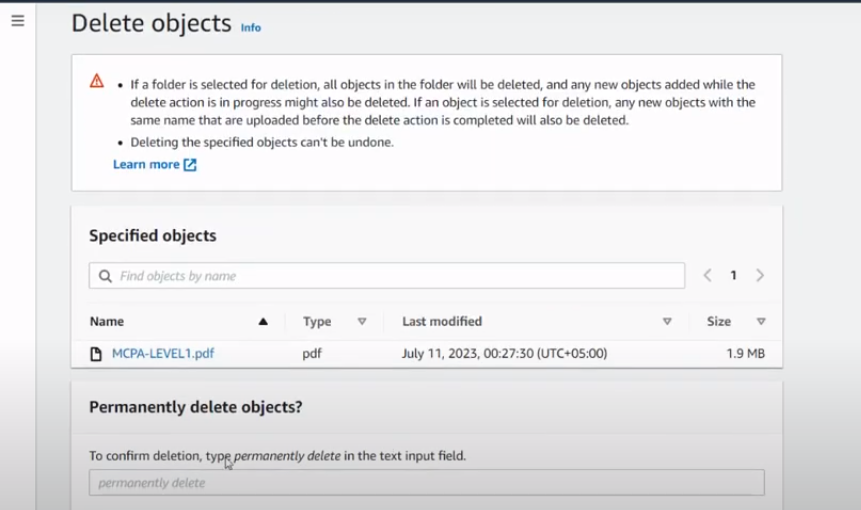Click the Last modified column header label

coord(442,322)
